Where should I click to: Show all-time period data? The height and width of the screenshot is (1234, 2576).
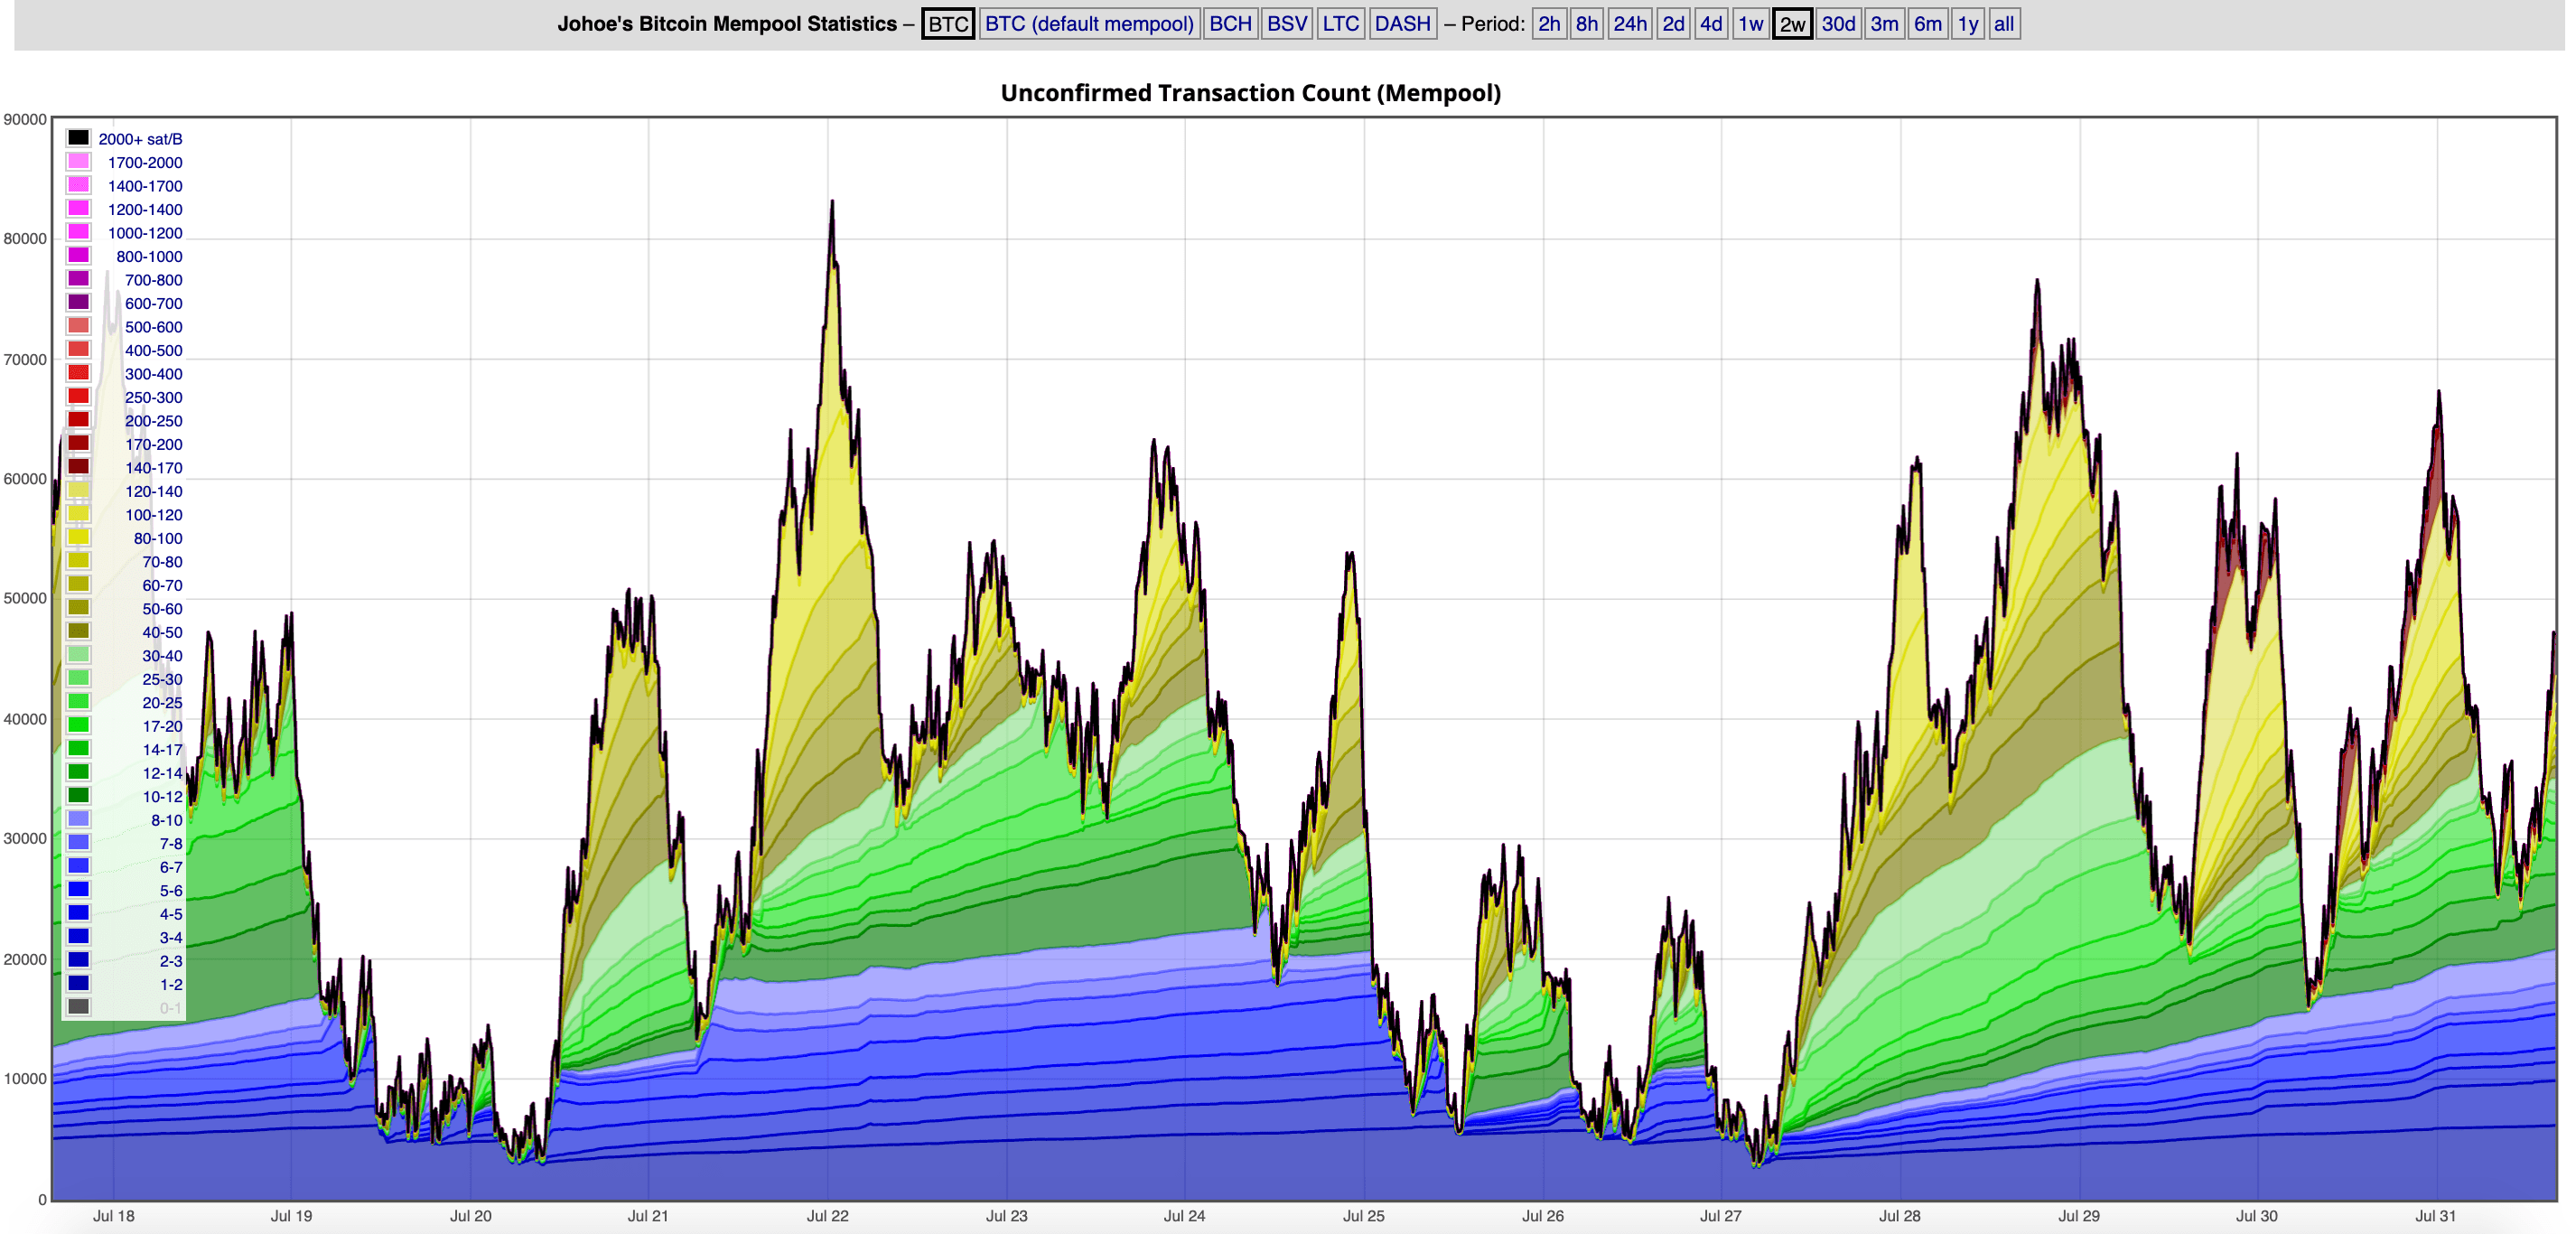click(x=2003, y=24)
